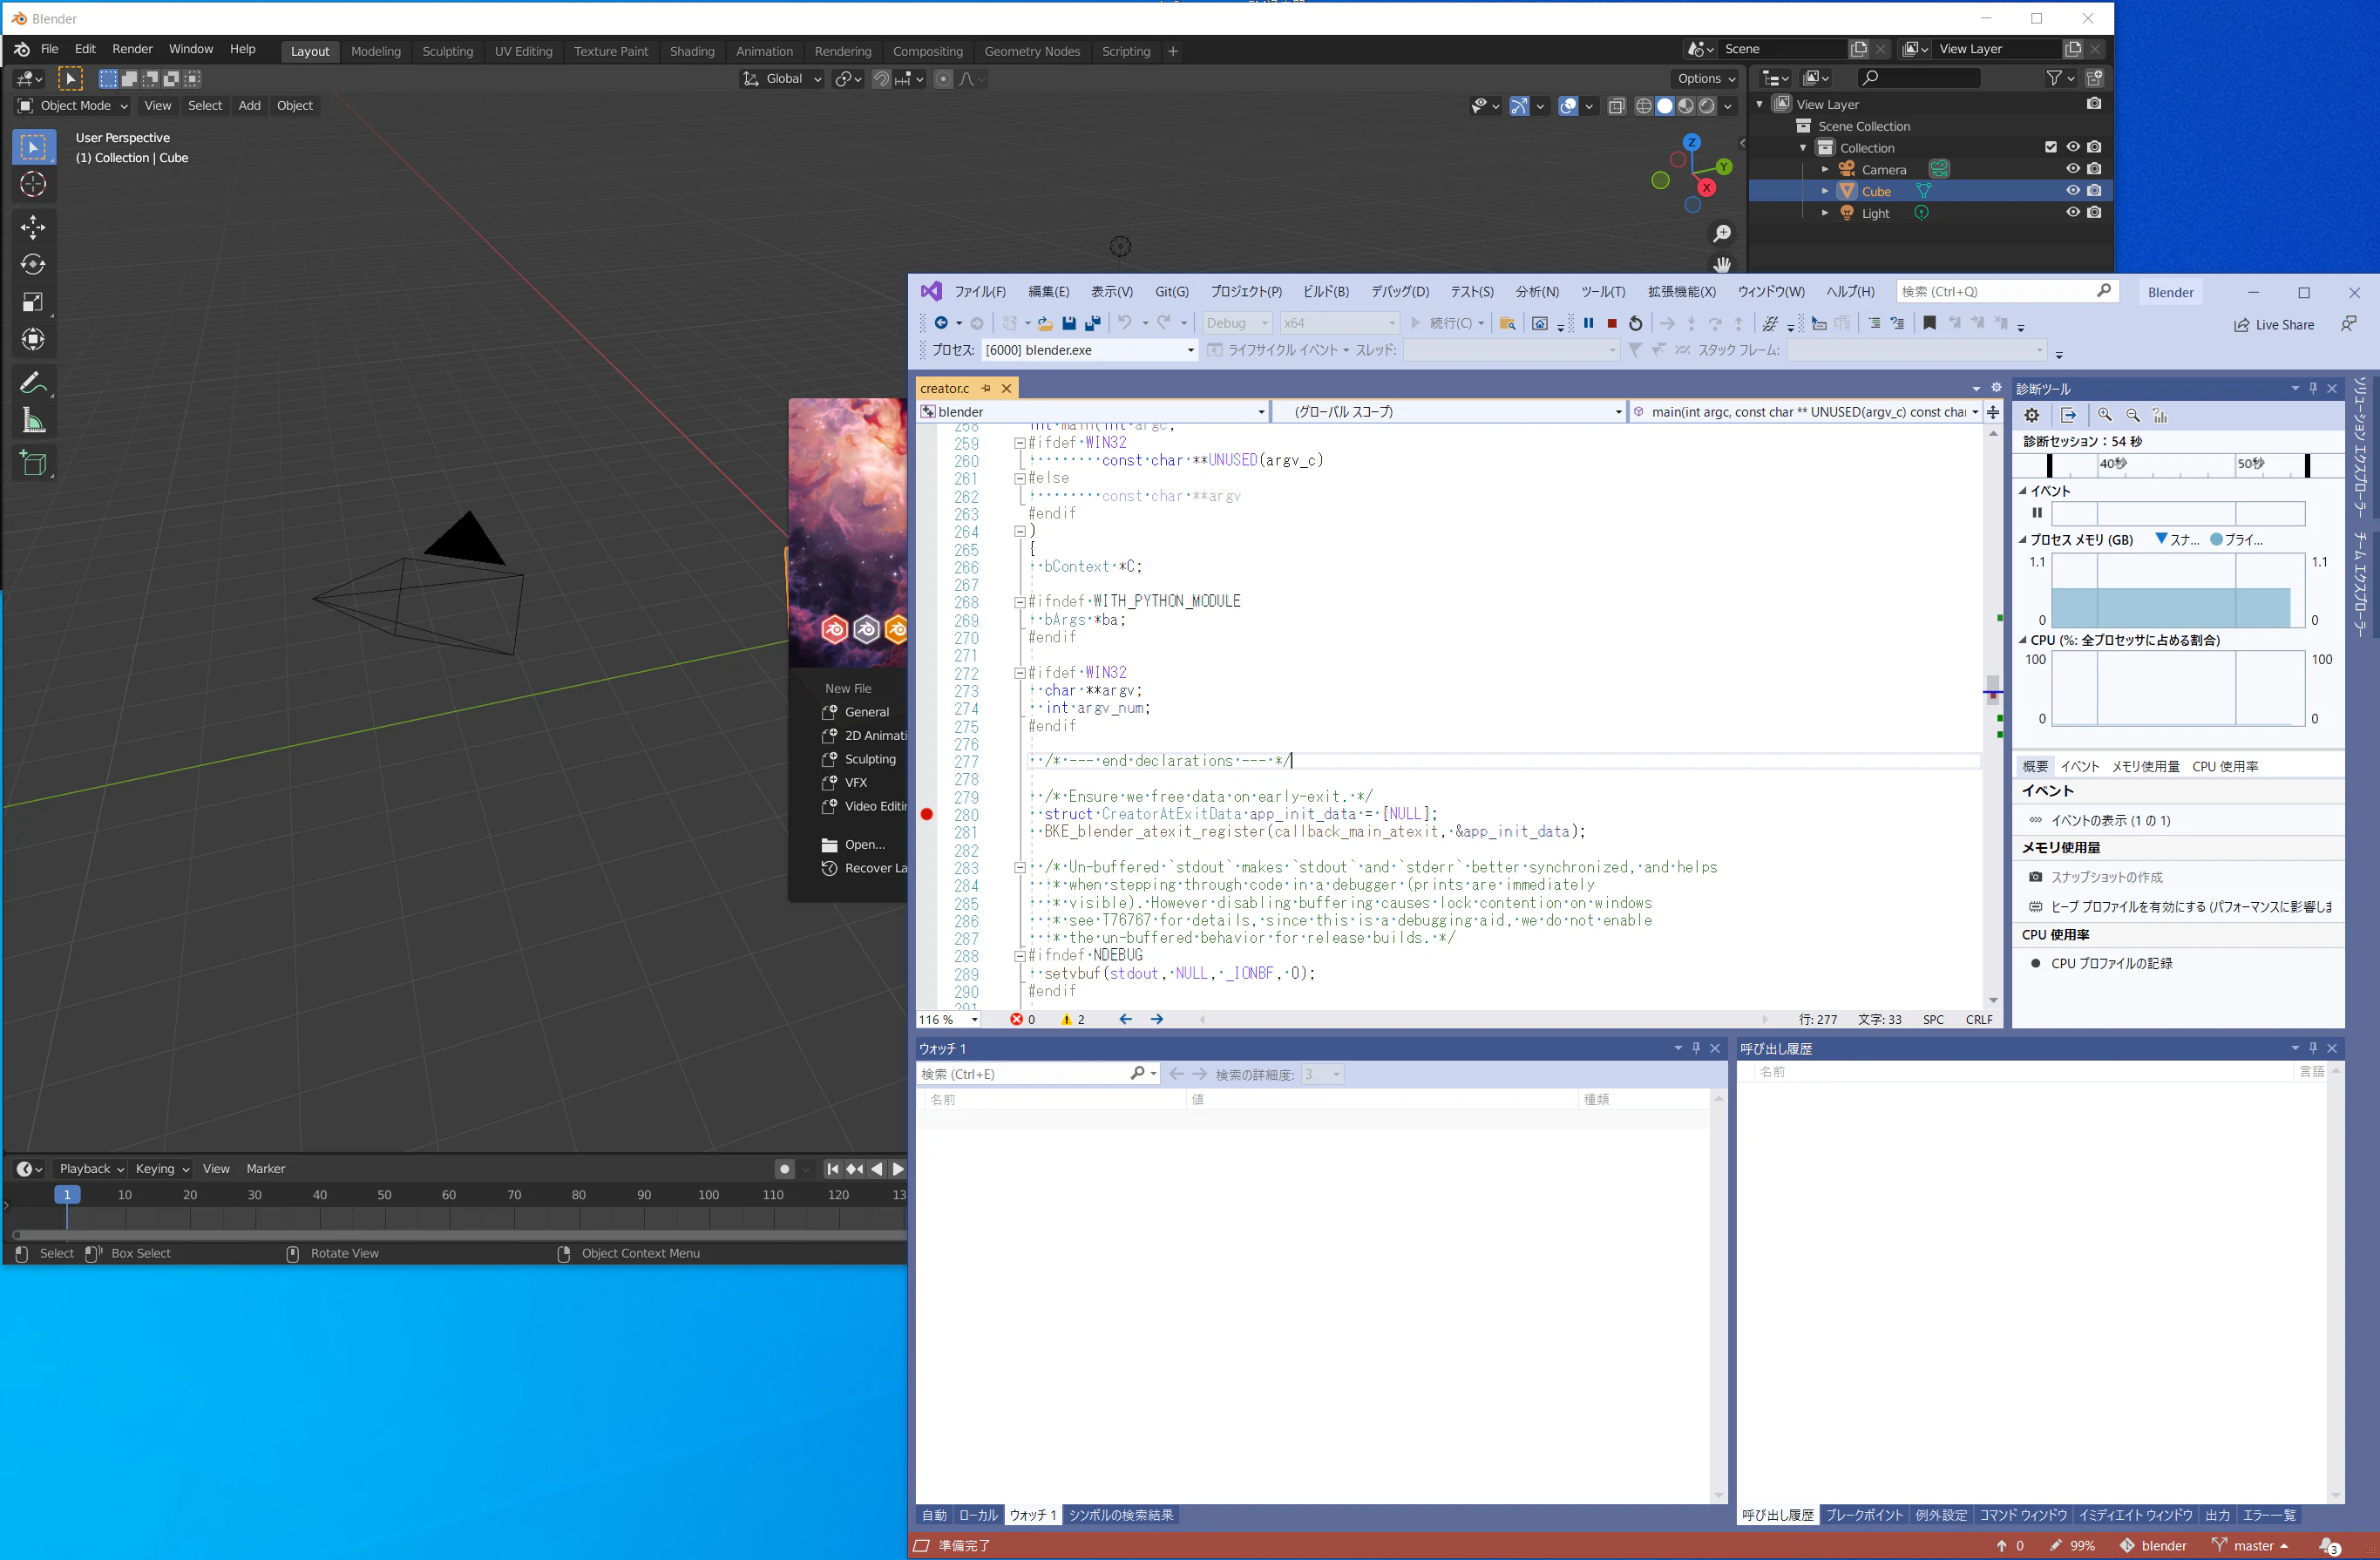Open the Debug configuration dropdown
Image resolution: width=2380 pixels, height=1560 pixels.
click(1236, 323)
